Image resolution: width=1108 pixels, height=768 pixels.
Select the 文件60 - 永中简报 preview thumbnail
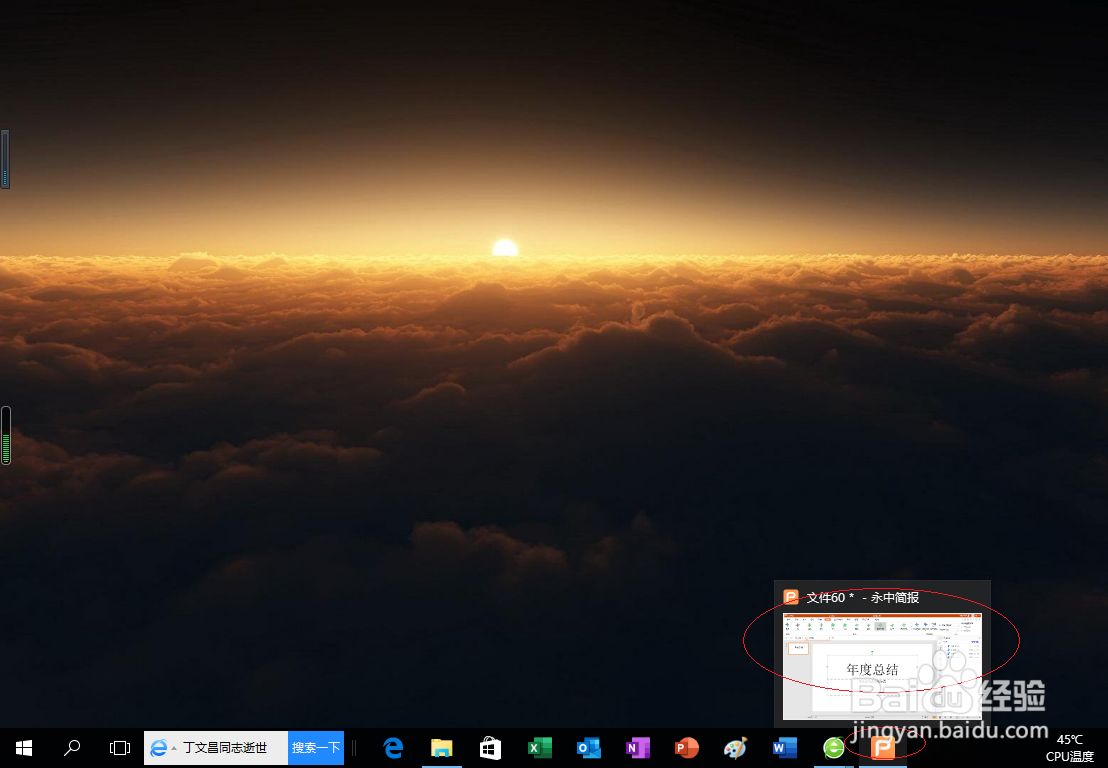click(x=882, y=666)
